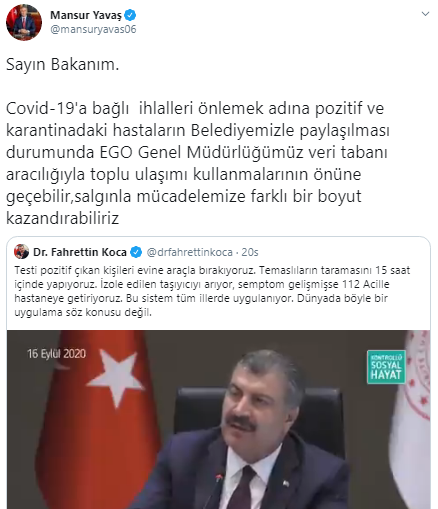The height and width of the screenshot is (509, 438).
Task: Expand tweet options chevron menu
Action: pos(425,14)
